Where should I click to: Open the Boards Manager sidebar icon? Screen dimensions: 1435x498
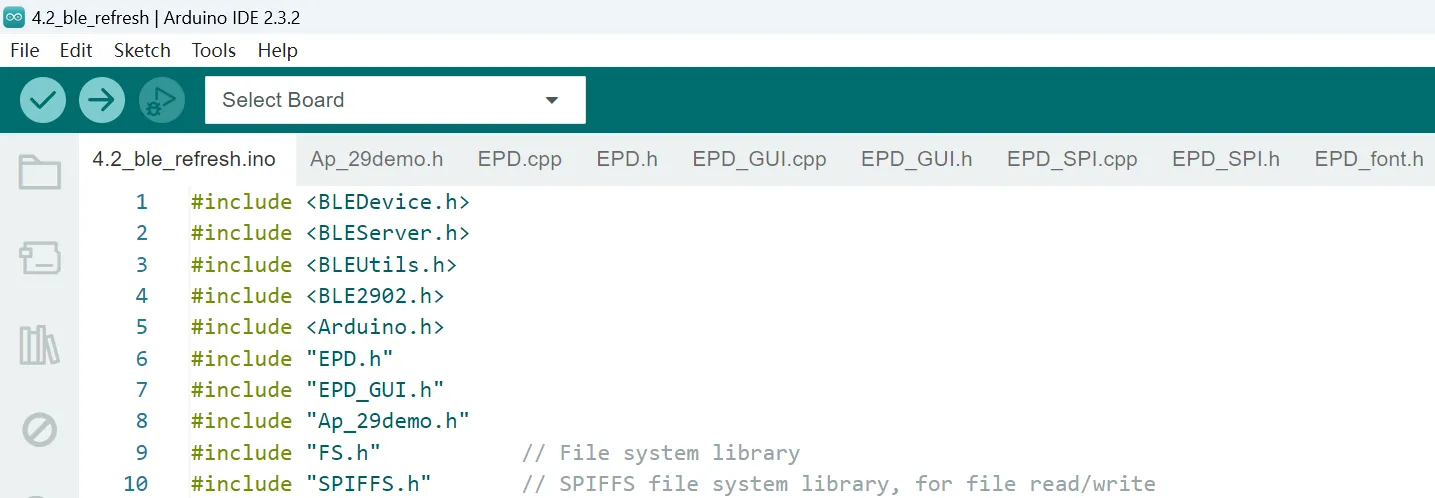(x=40, y=259)
